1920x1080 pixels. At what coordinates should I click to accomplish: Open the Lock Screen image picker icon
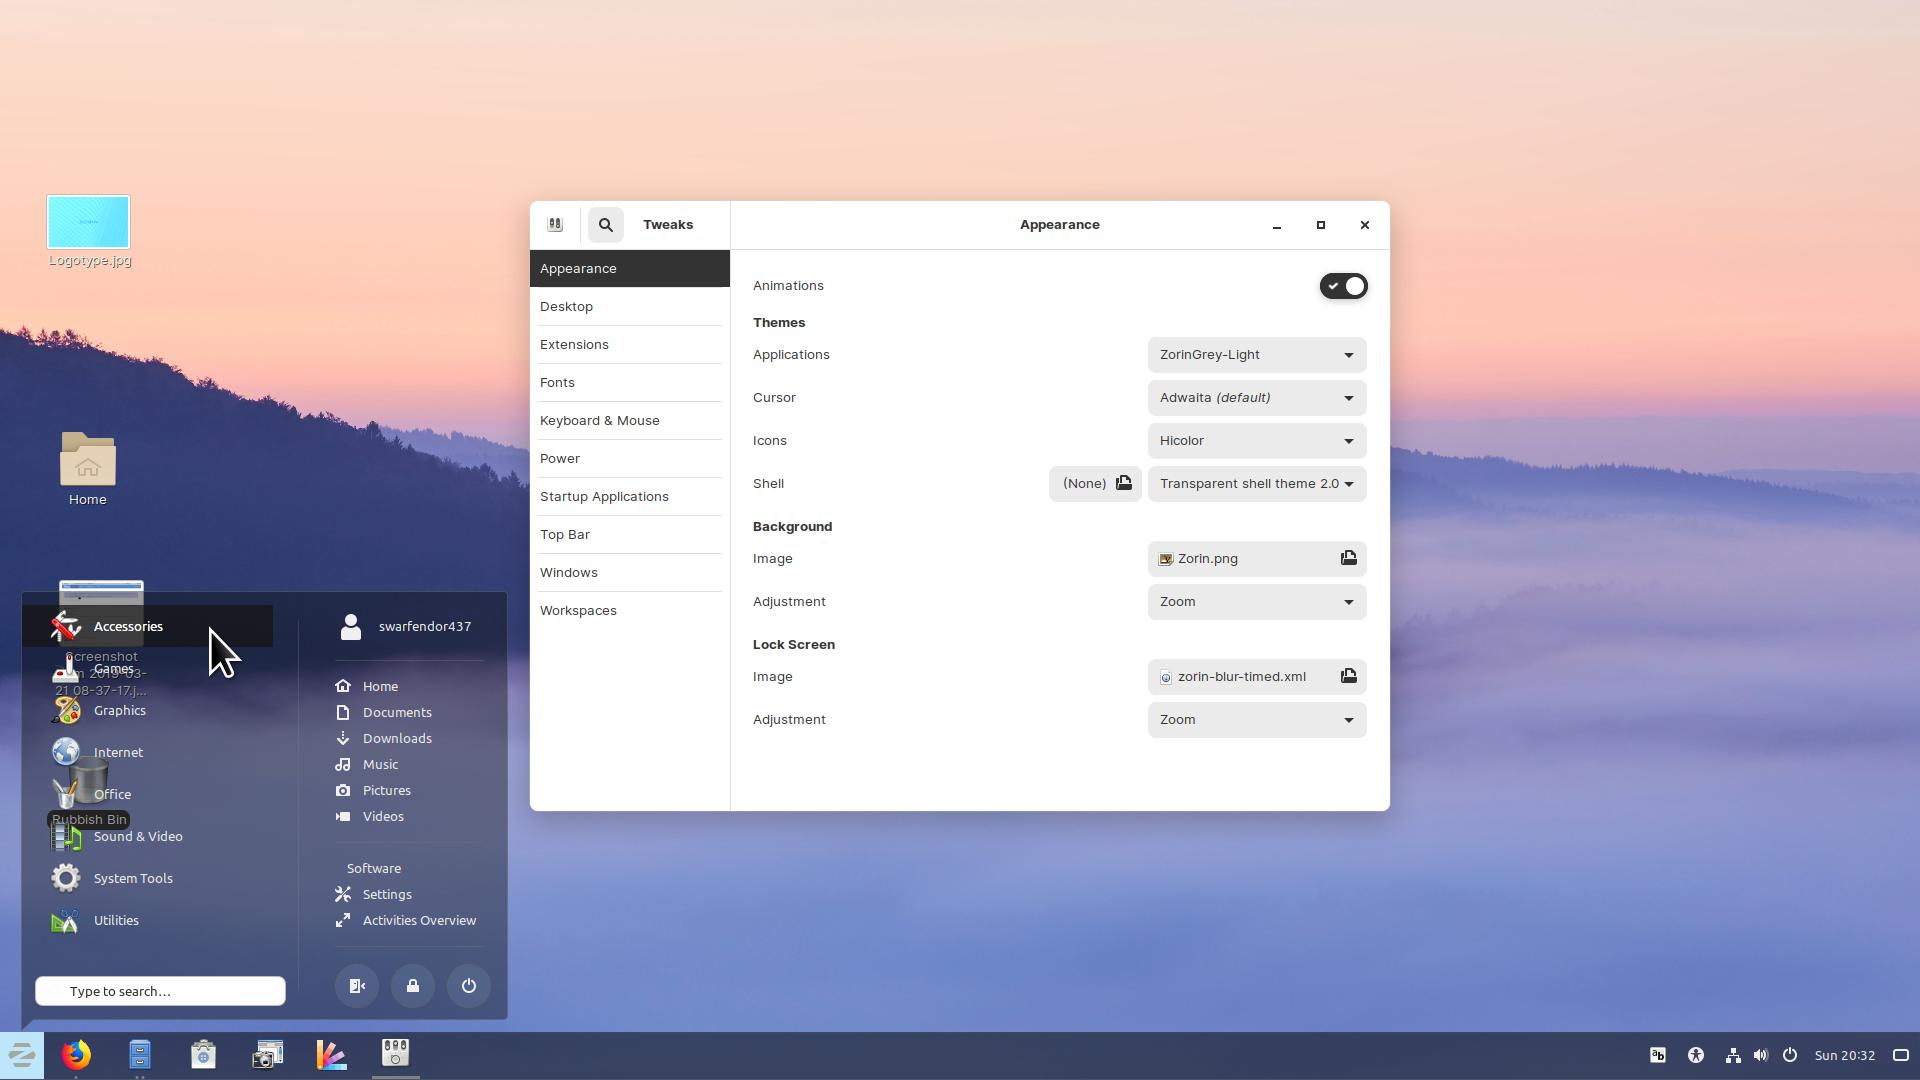click(x=1347, y=676)
